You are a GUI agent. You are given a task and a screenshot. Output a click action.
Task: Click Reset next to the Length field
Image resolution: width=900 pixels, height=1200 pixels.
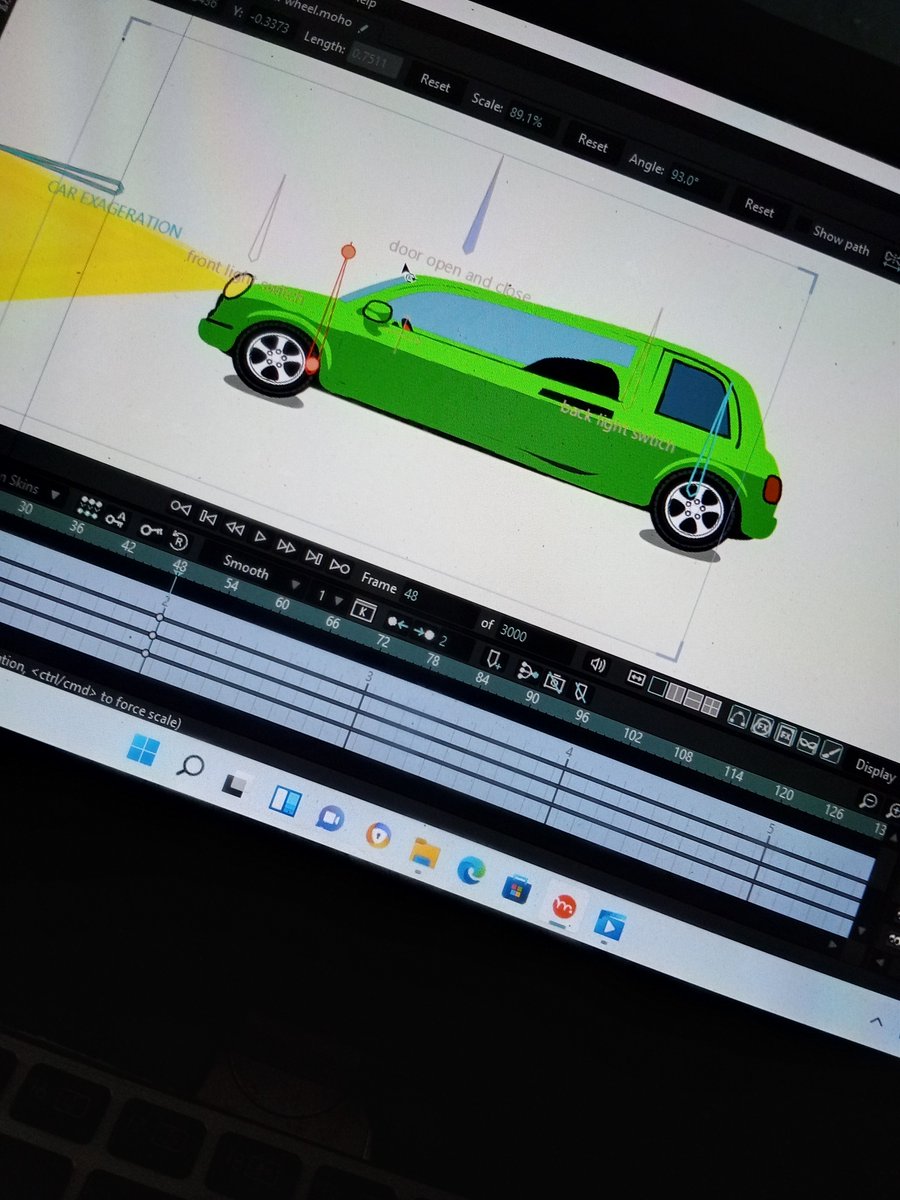click(x=435, y=82)
